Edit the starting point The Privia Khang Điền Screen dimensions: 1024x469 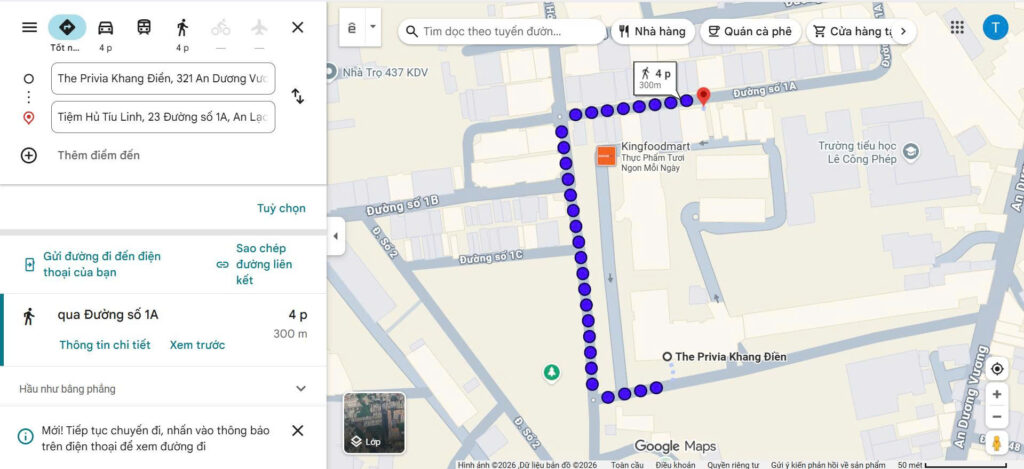[x=163, y=78]
